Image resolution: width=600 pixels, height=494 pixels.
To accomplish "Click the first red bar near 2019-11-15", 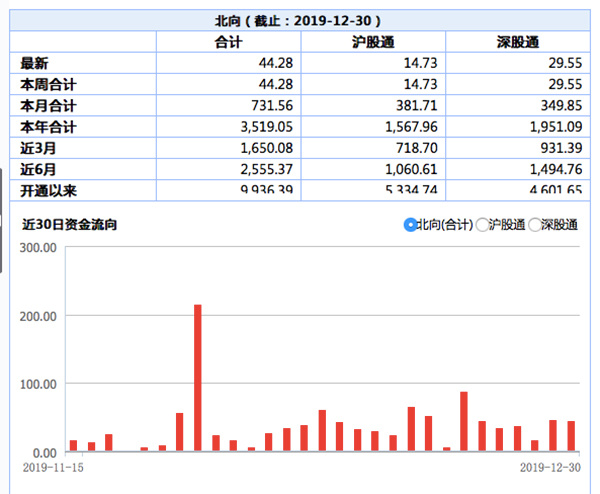I will pyautogui.click(x=73, y=445).
